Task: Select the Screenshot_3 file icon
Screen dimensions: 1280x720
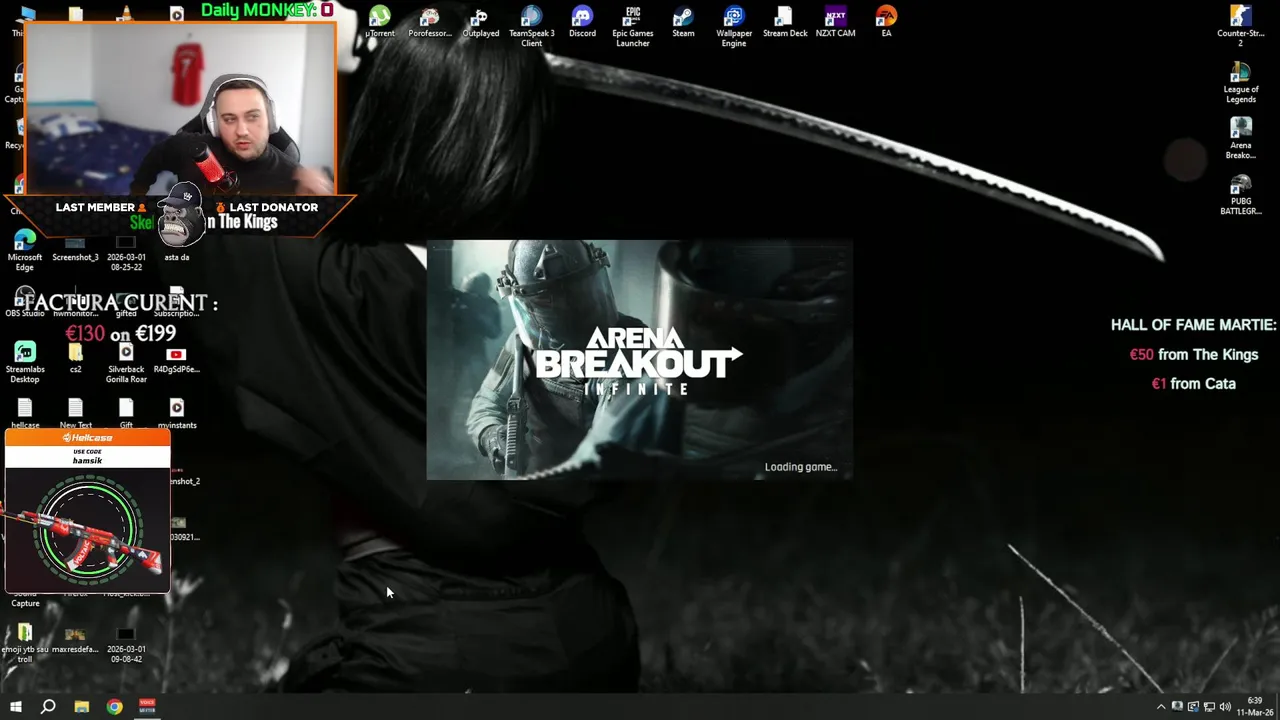Action: click(76, 250)
